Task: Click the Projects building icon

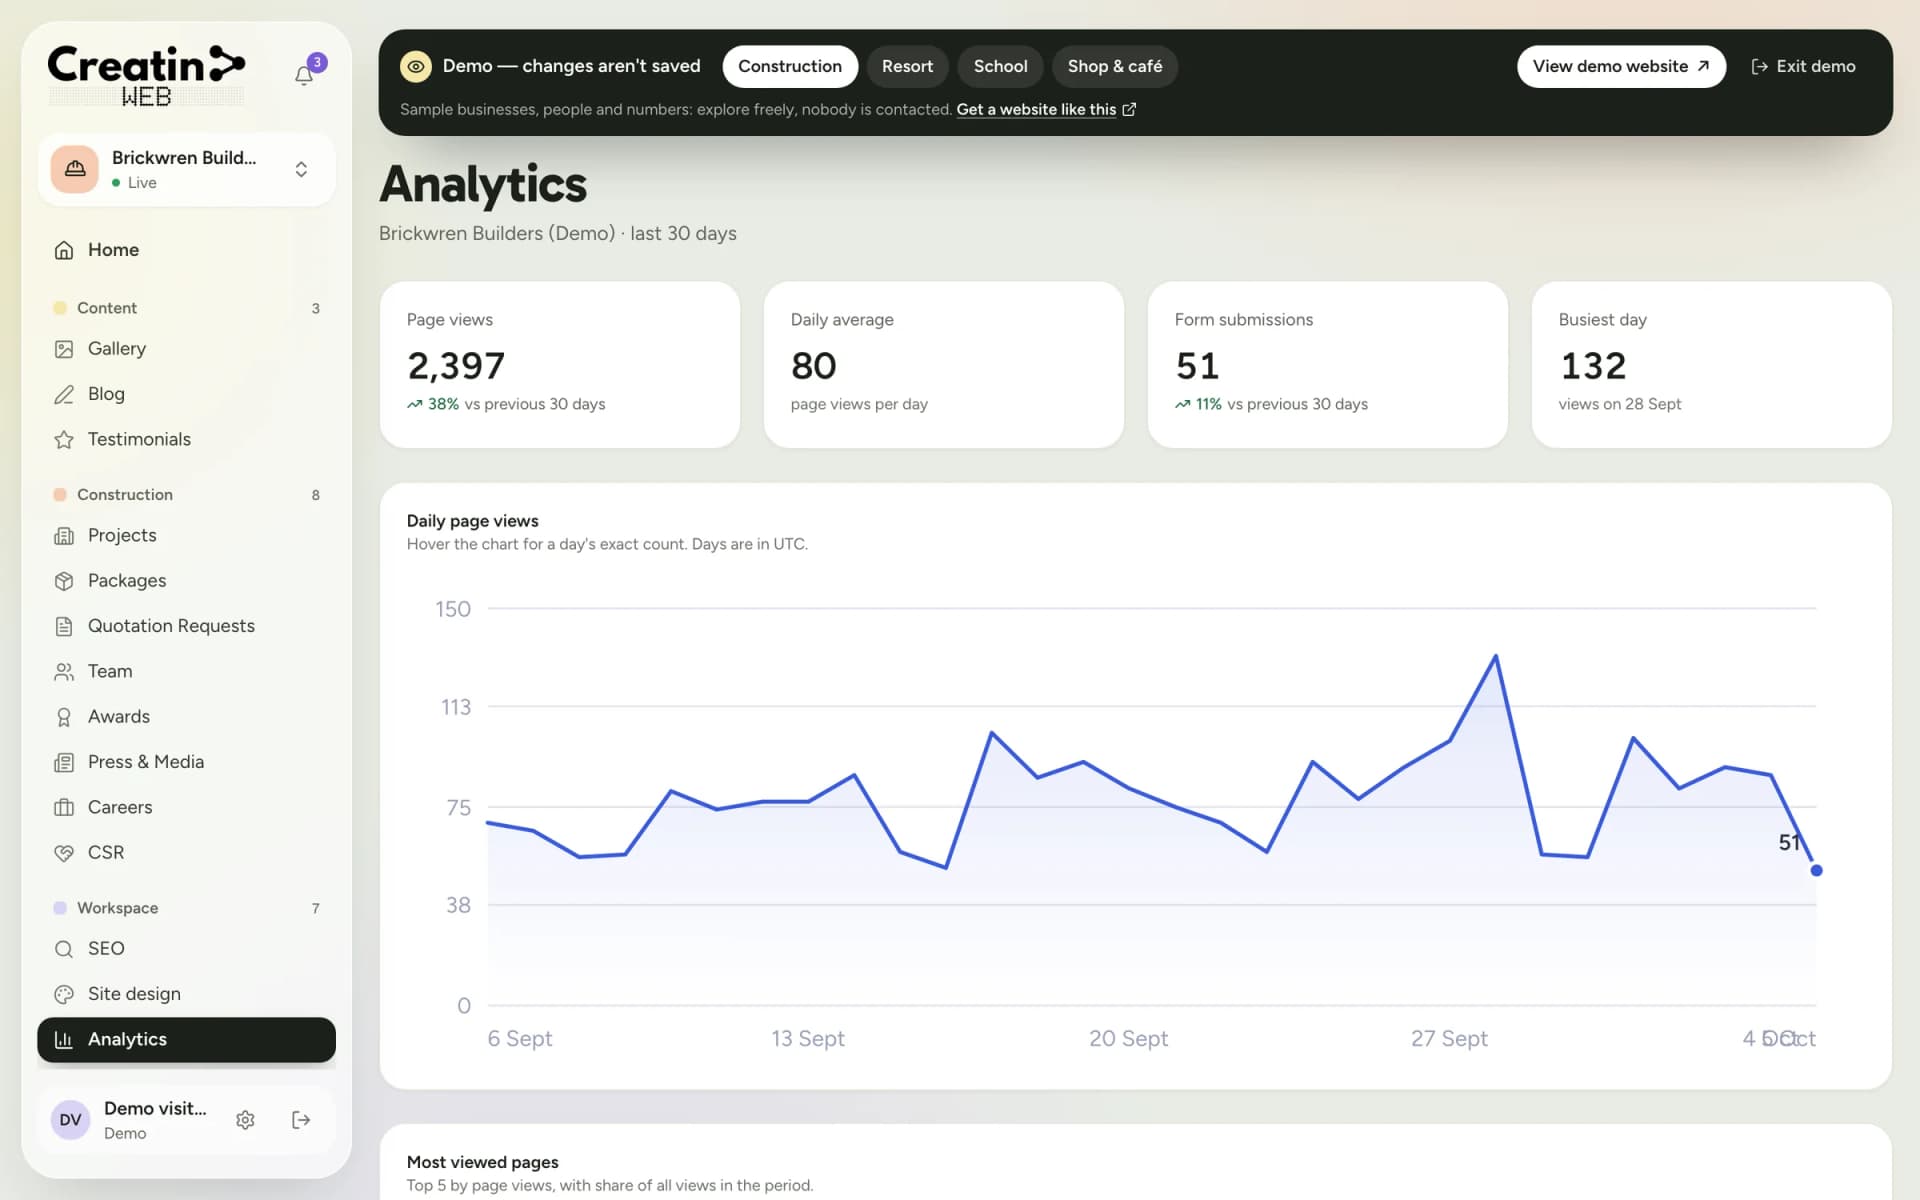Action: click(64, 536)
